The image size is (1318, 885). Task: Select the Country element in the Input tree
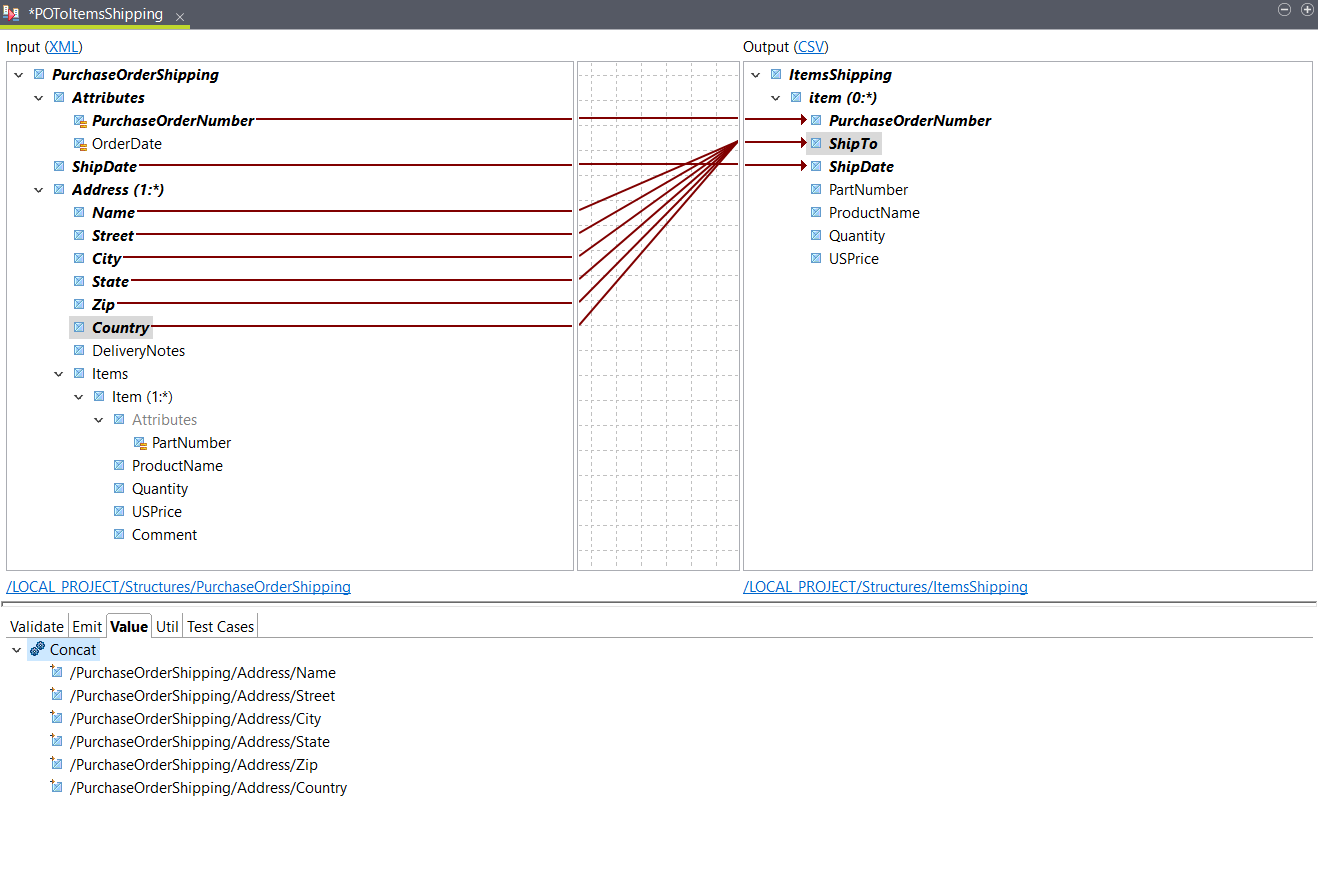(x=120, y=327)
